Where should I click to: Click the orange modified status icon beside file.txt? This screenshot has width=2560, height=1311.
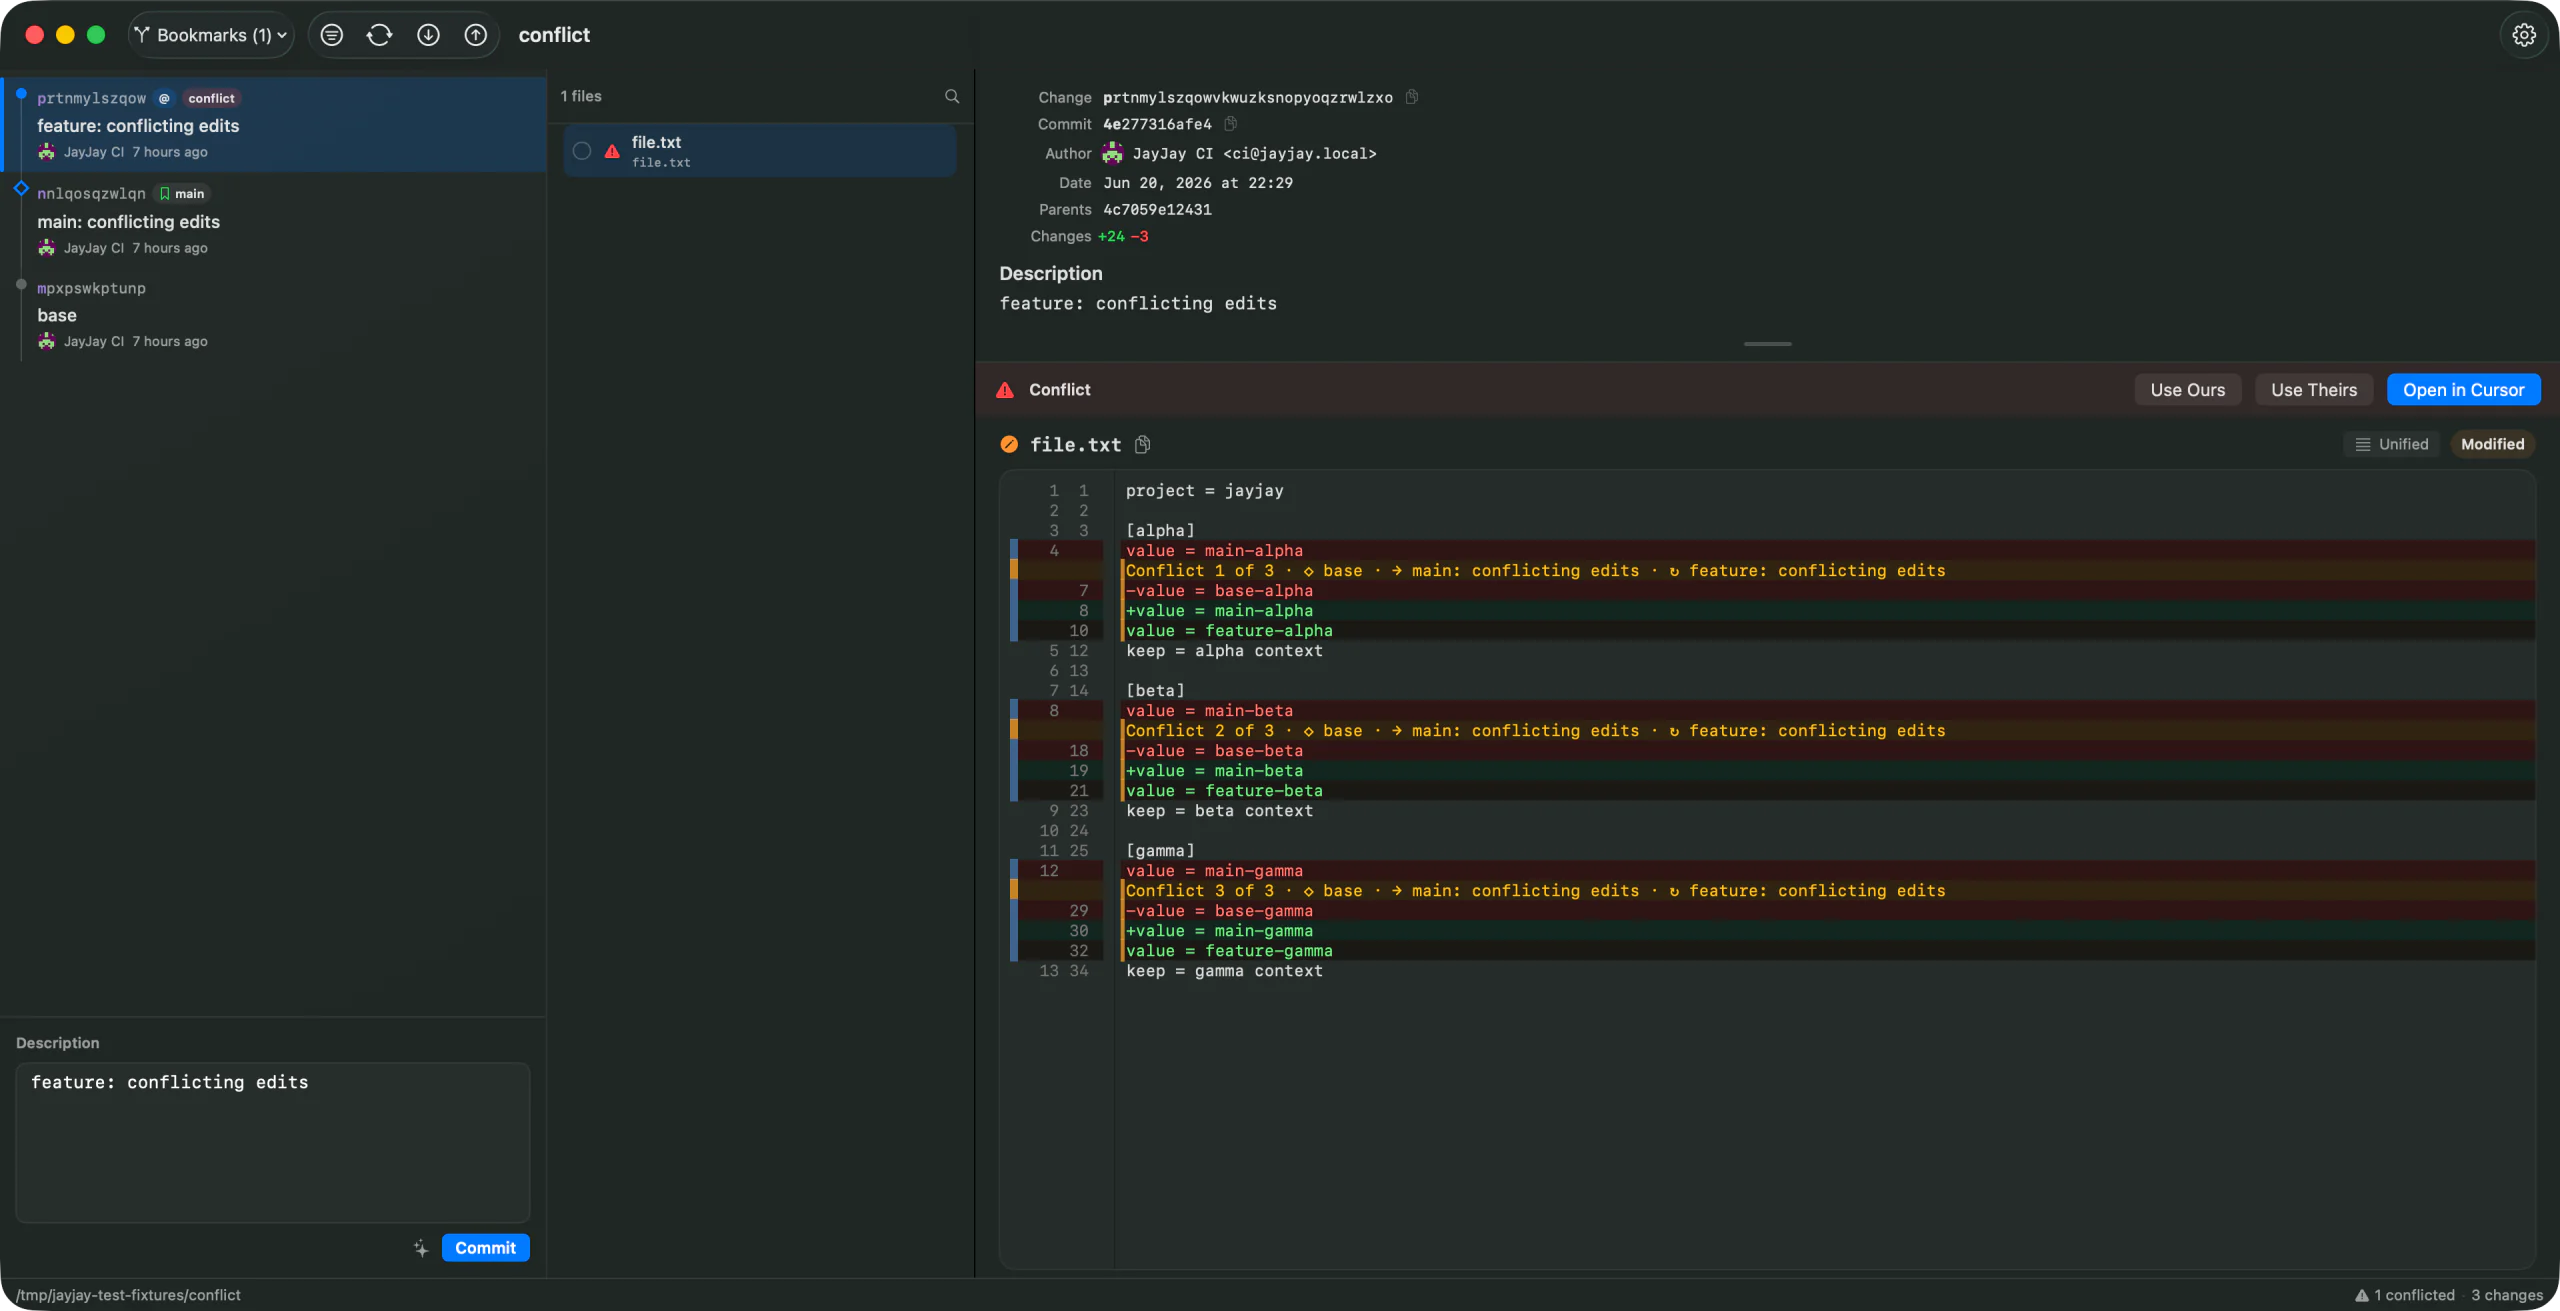pyautogui.click(x=1009, y=444)
